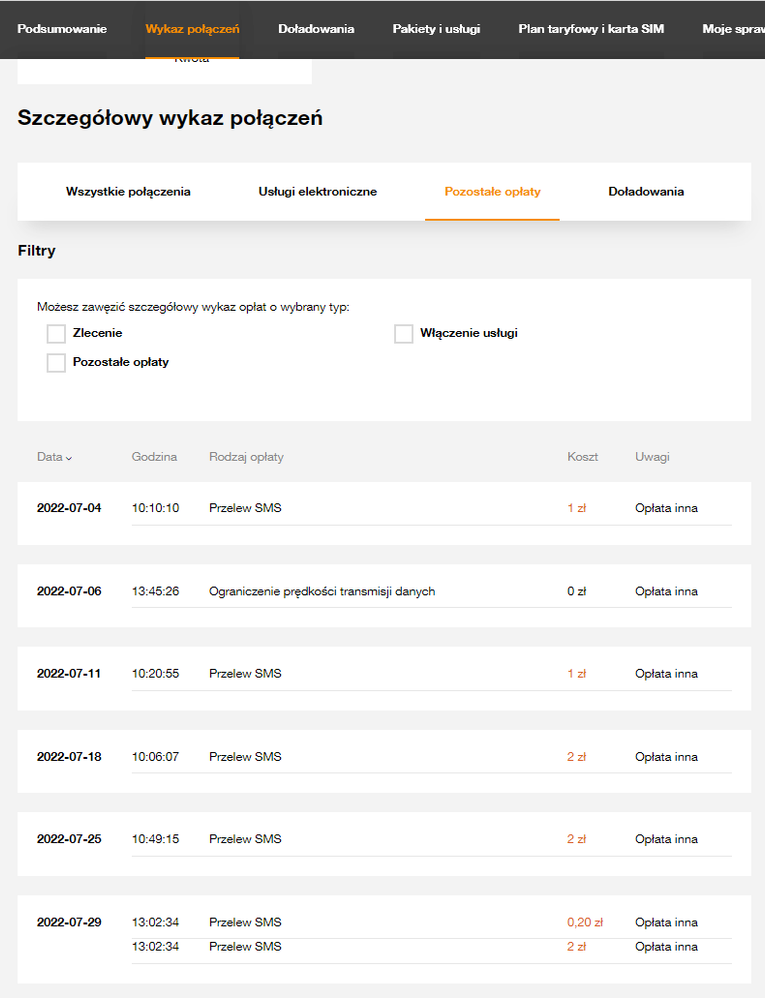Select the Ograniczenie prędkości transmisji danych entry
The height and width of the screenshot is (998, 765).
point(322,591)
